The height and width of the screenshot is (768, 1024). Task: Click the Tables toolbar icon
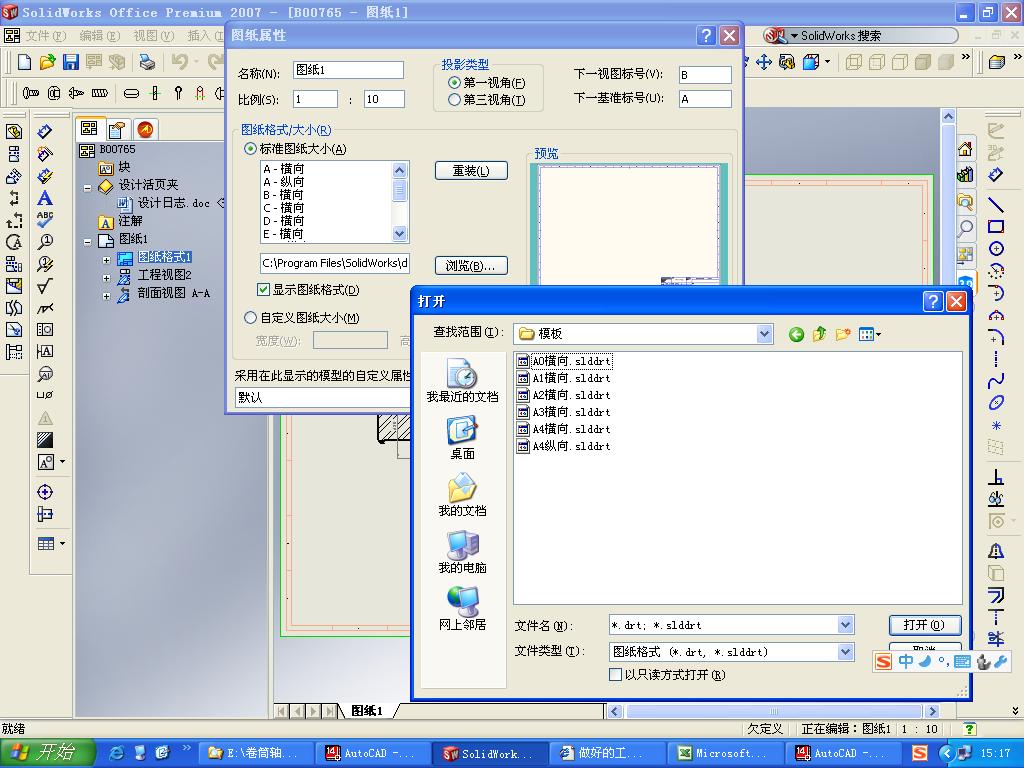tap(46, 543)
